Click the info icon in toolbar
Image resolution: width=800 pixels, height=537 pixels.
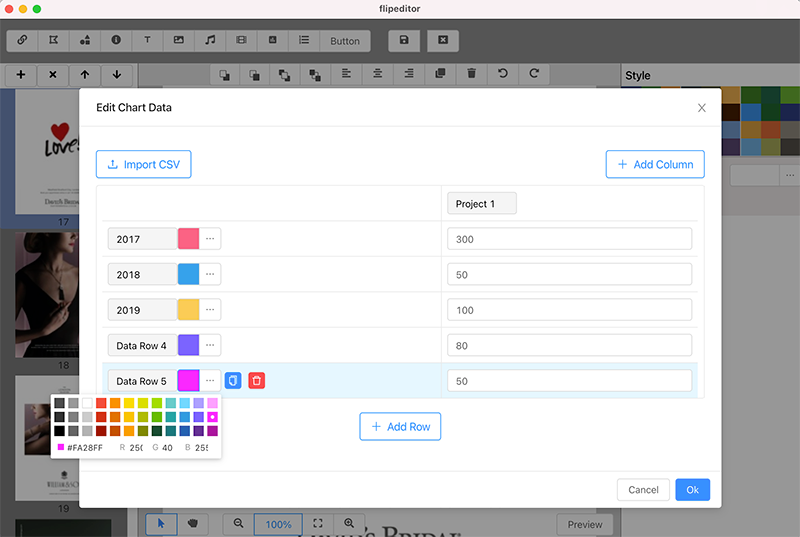point(116,40)
